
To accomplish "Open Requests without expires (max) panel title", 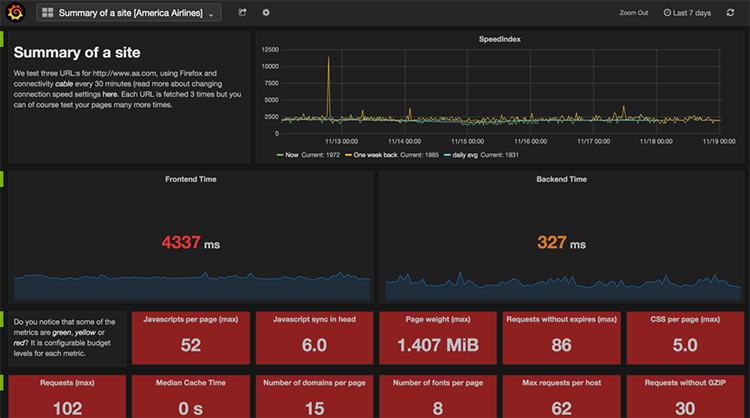I will 561,319.
